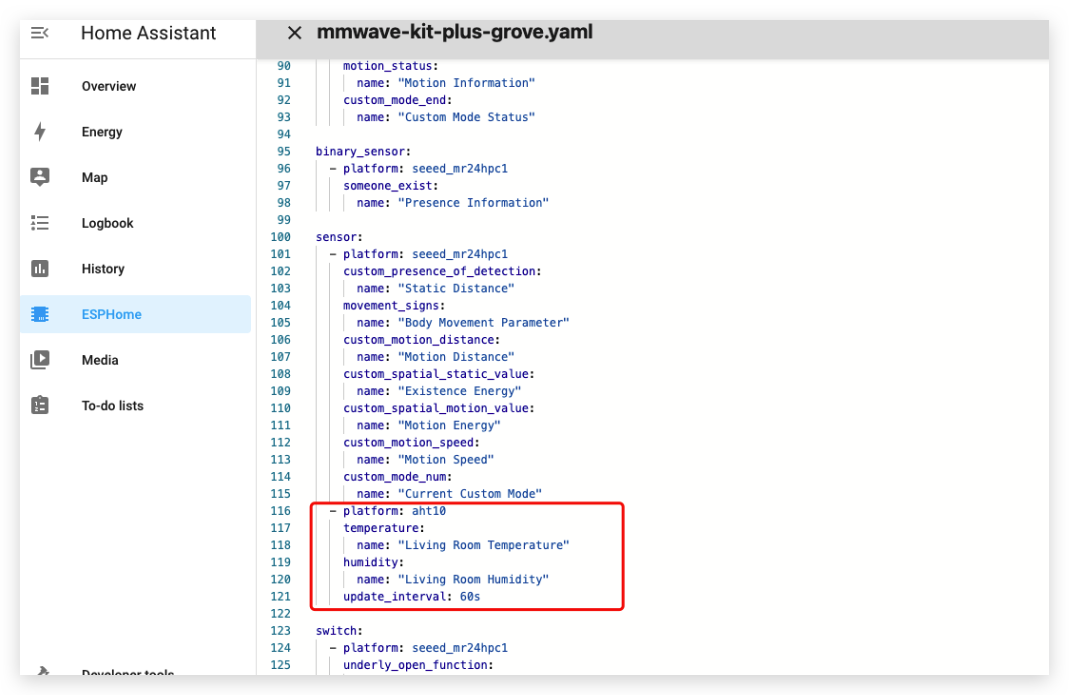
Task: Click the Logbook list icon
Action: (40, 223)
